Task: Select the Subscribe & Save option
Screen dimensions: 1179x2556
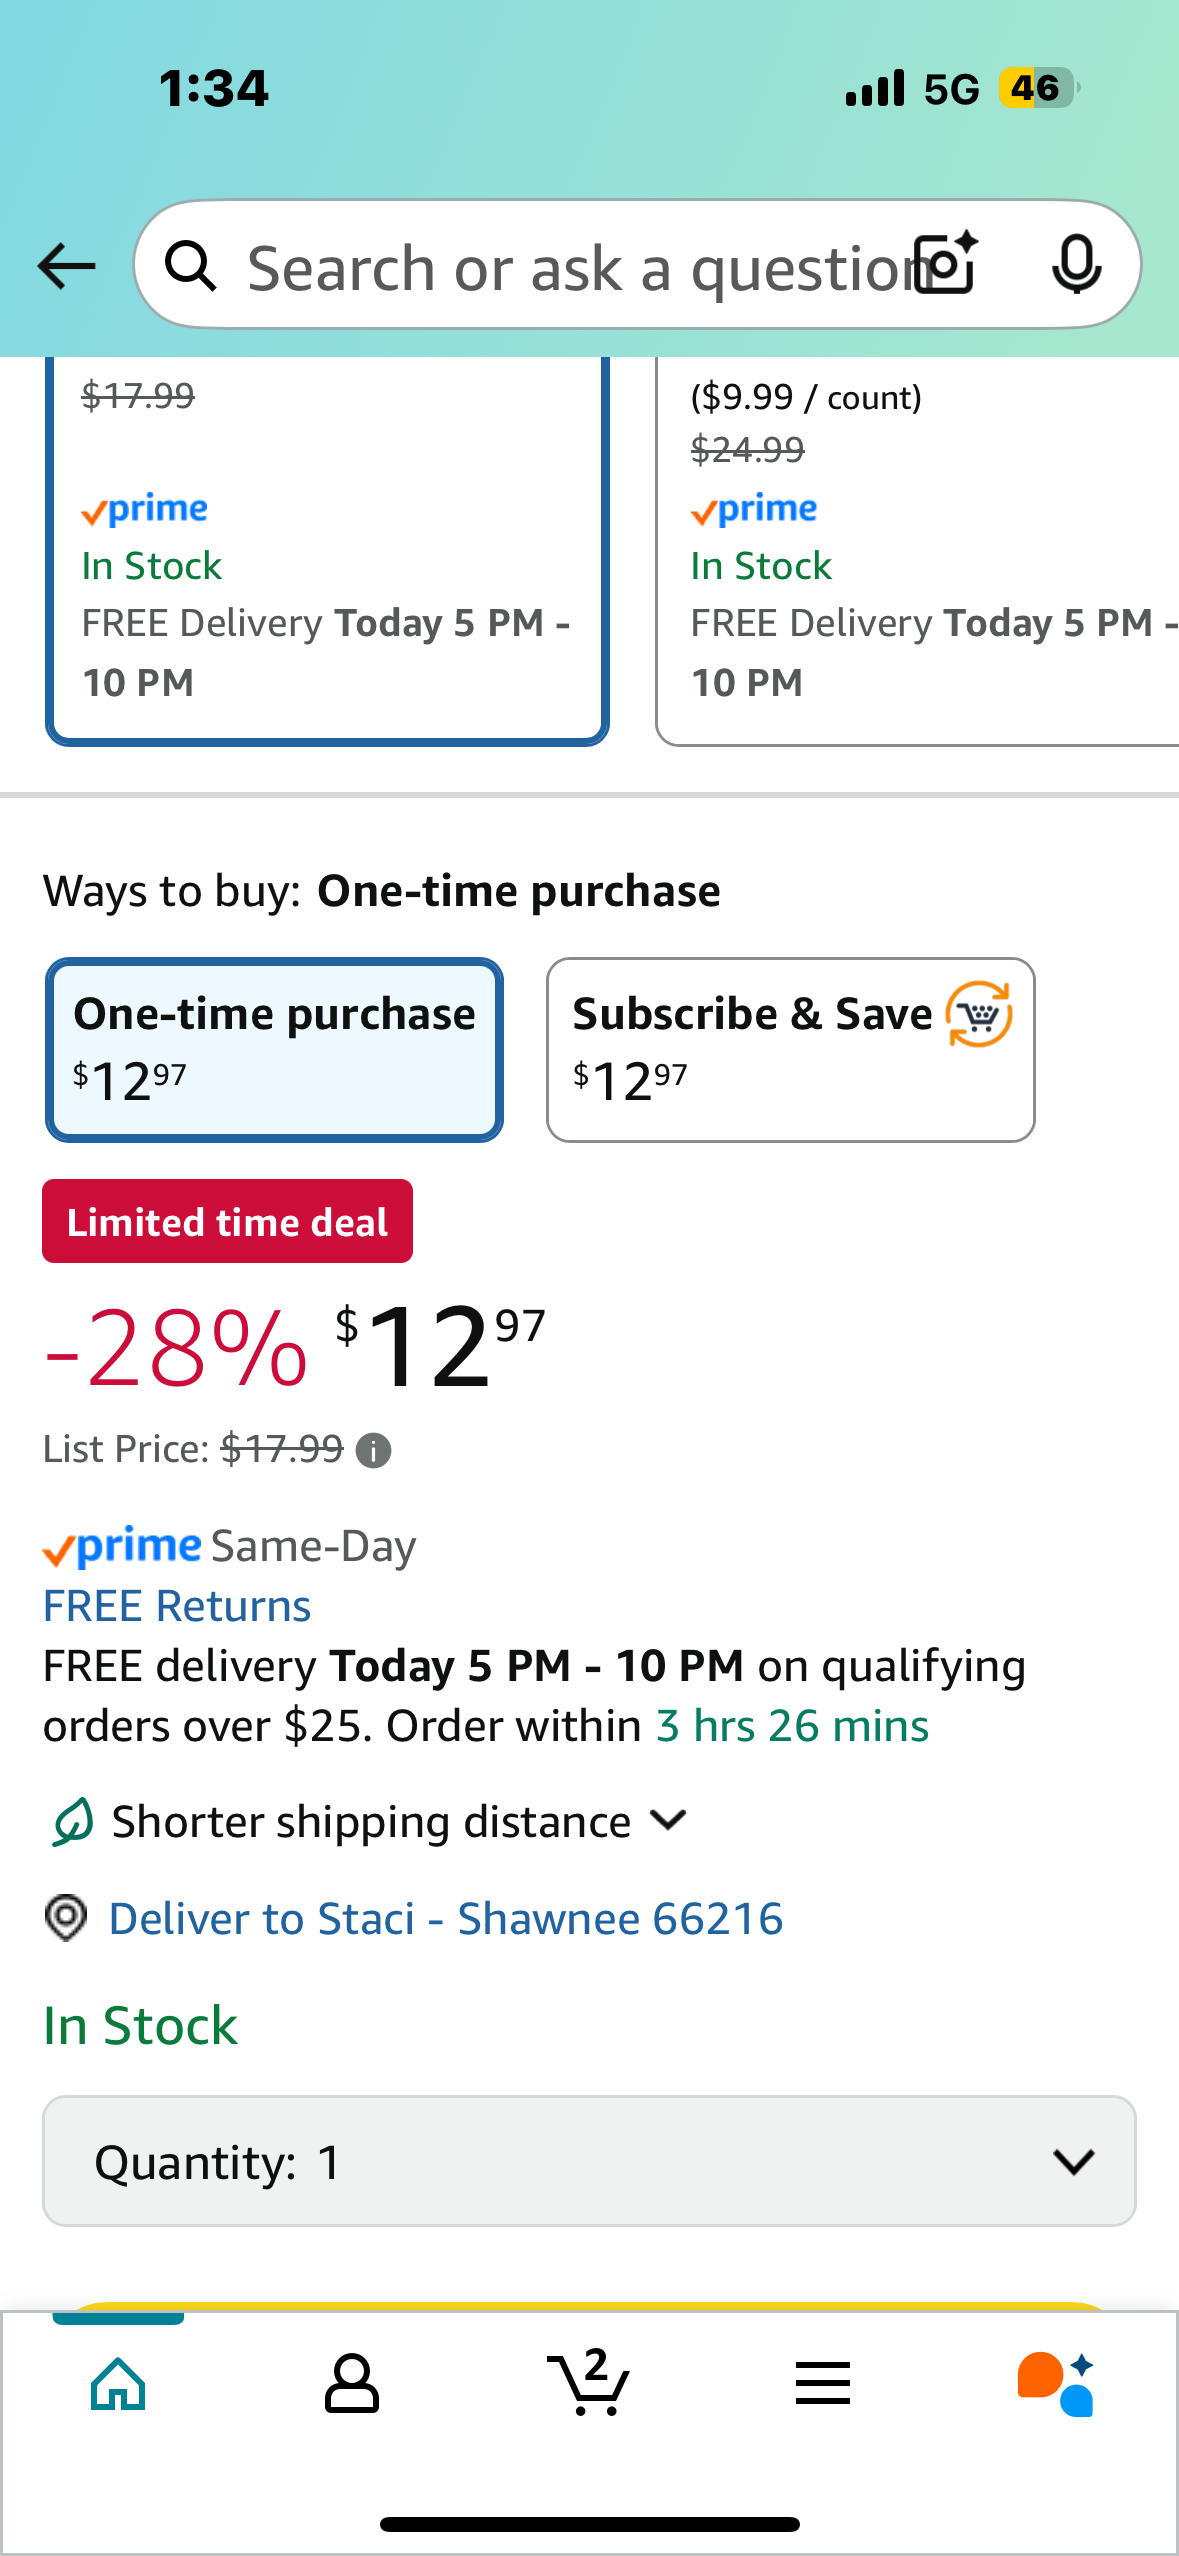Action: click(790, 1050)
